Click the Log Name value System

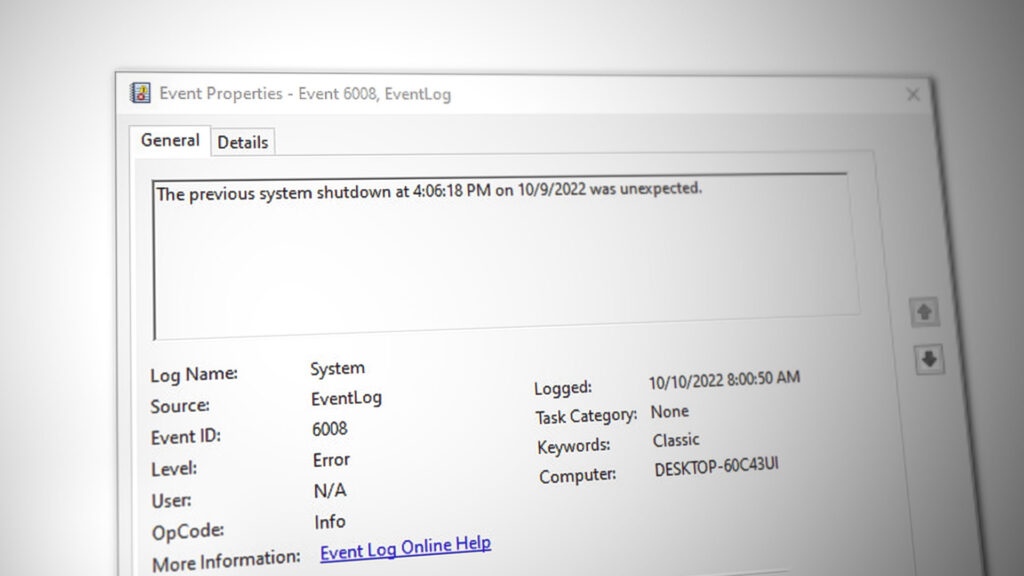337,367
